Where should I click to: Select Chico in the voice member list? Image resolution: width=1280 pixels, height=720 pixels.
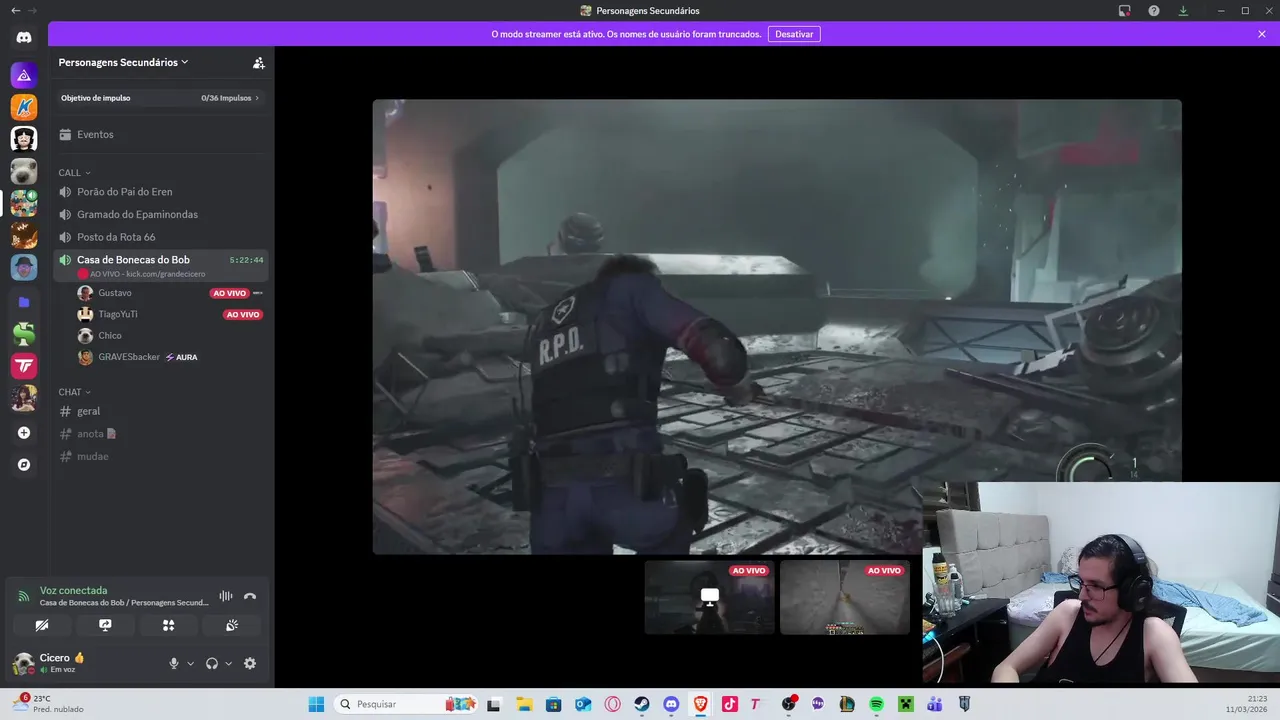[x=170, y=336]
